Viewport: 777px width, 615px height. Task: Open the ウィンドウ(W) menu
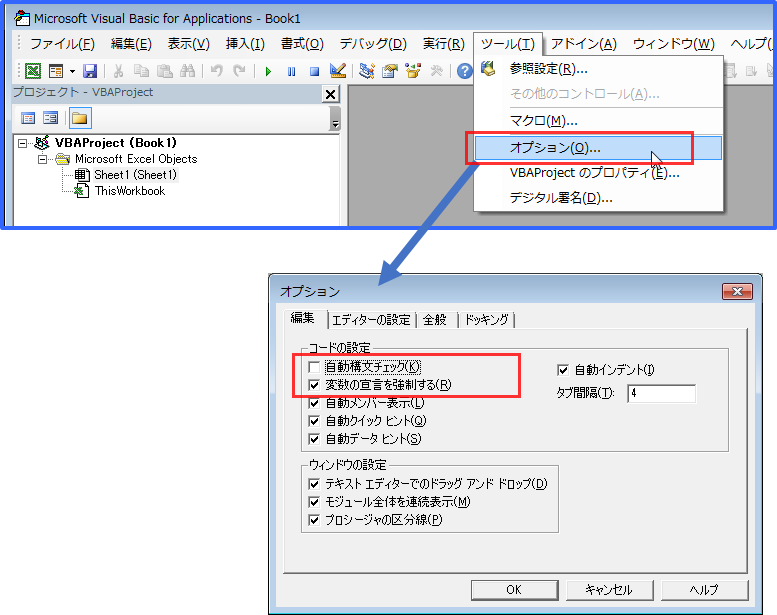(674, 44)
